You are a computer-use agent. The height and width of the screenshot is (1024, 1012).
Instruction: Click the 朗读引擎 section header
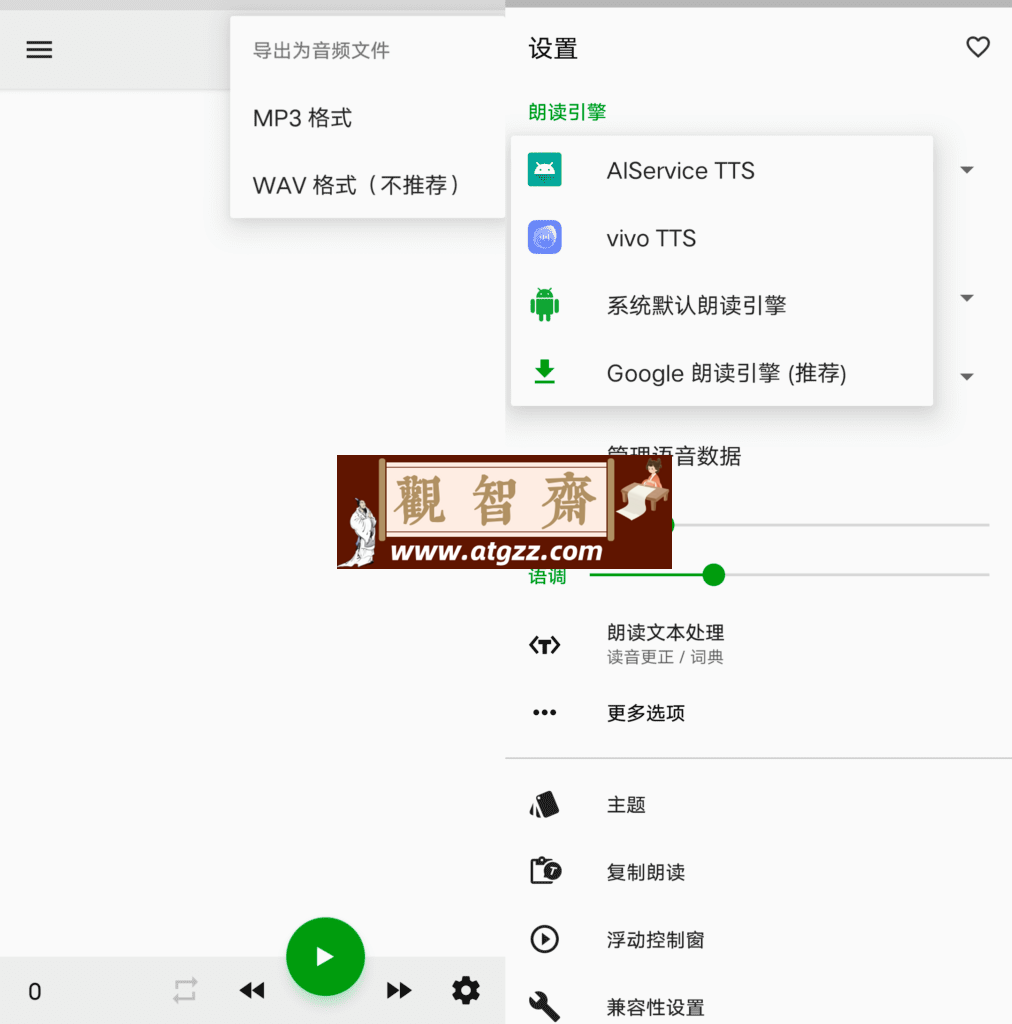point(567,112)
